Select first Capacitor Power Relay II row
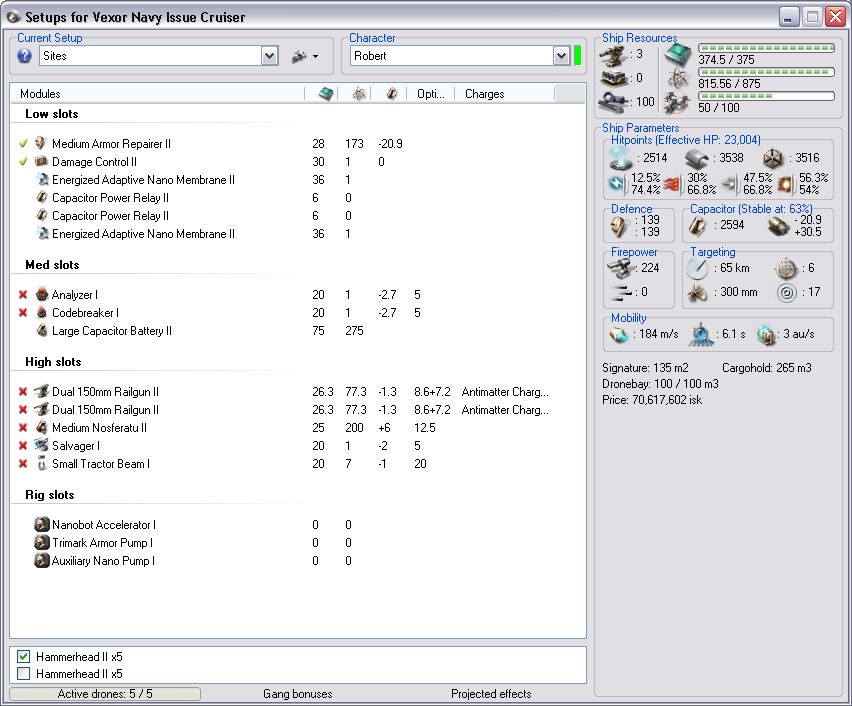This screenshot has width=852, height=706. coord(298,197)
